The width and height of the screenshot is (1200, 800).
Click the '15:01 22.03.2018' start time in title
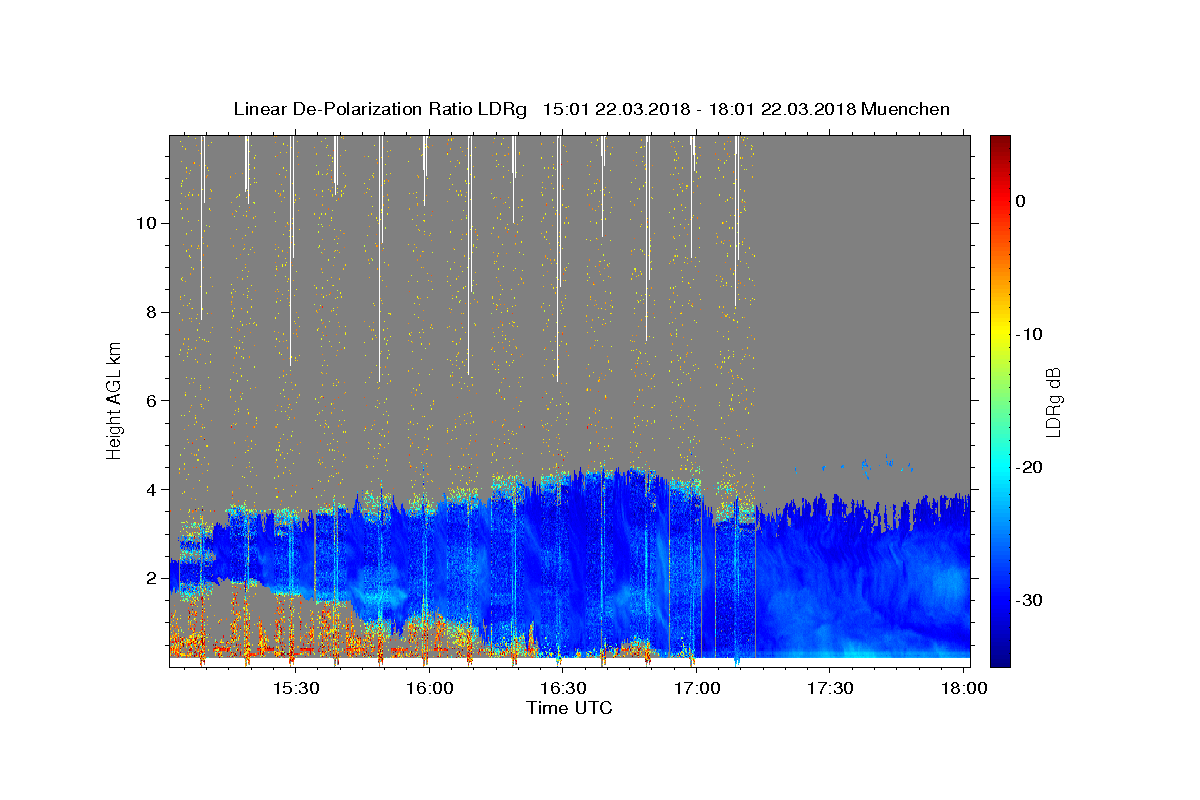coord(616,109)
